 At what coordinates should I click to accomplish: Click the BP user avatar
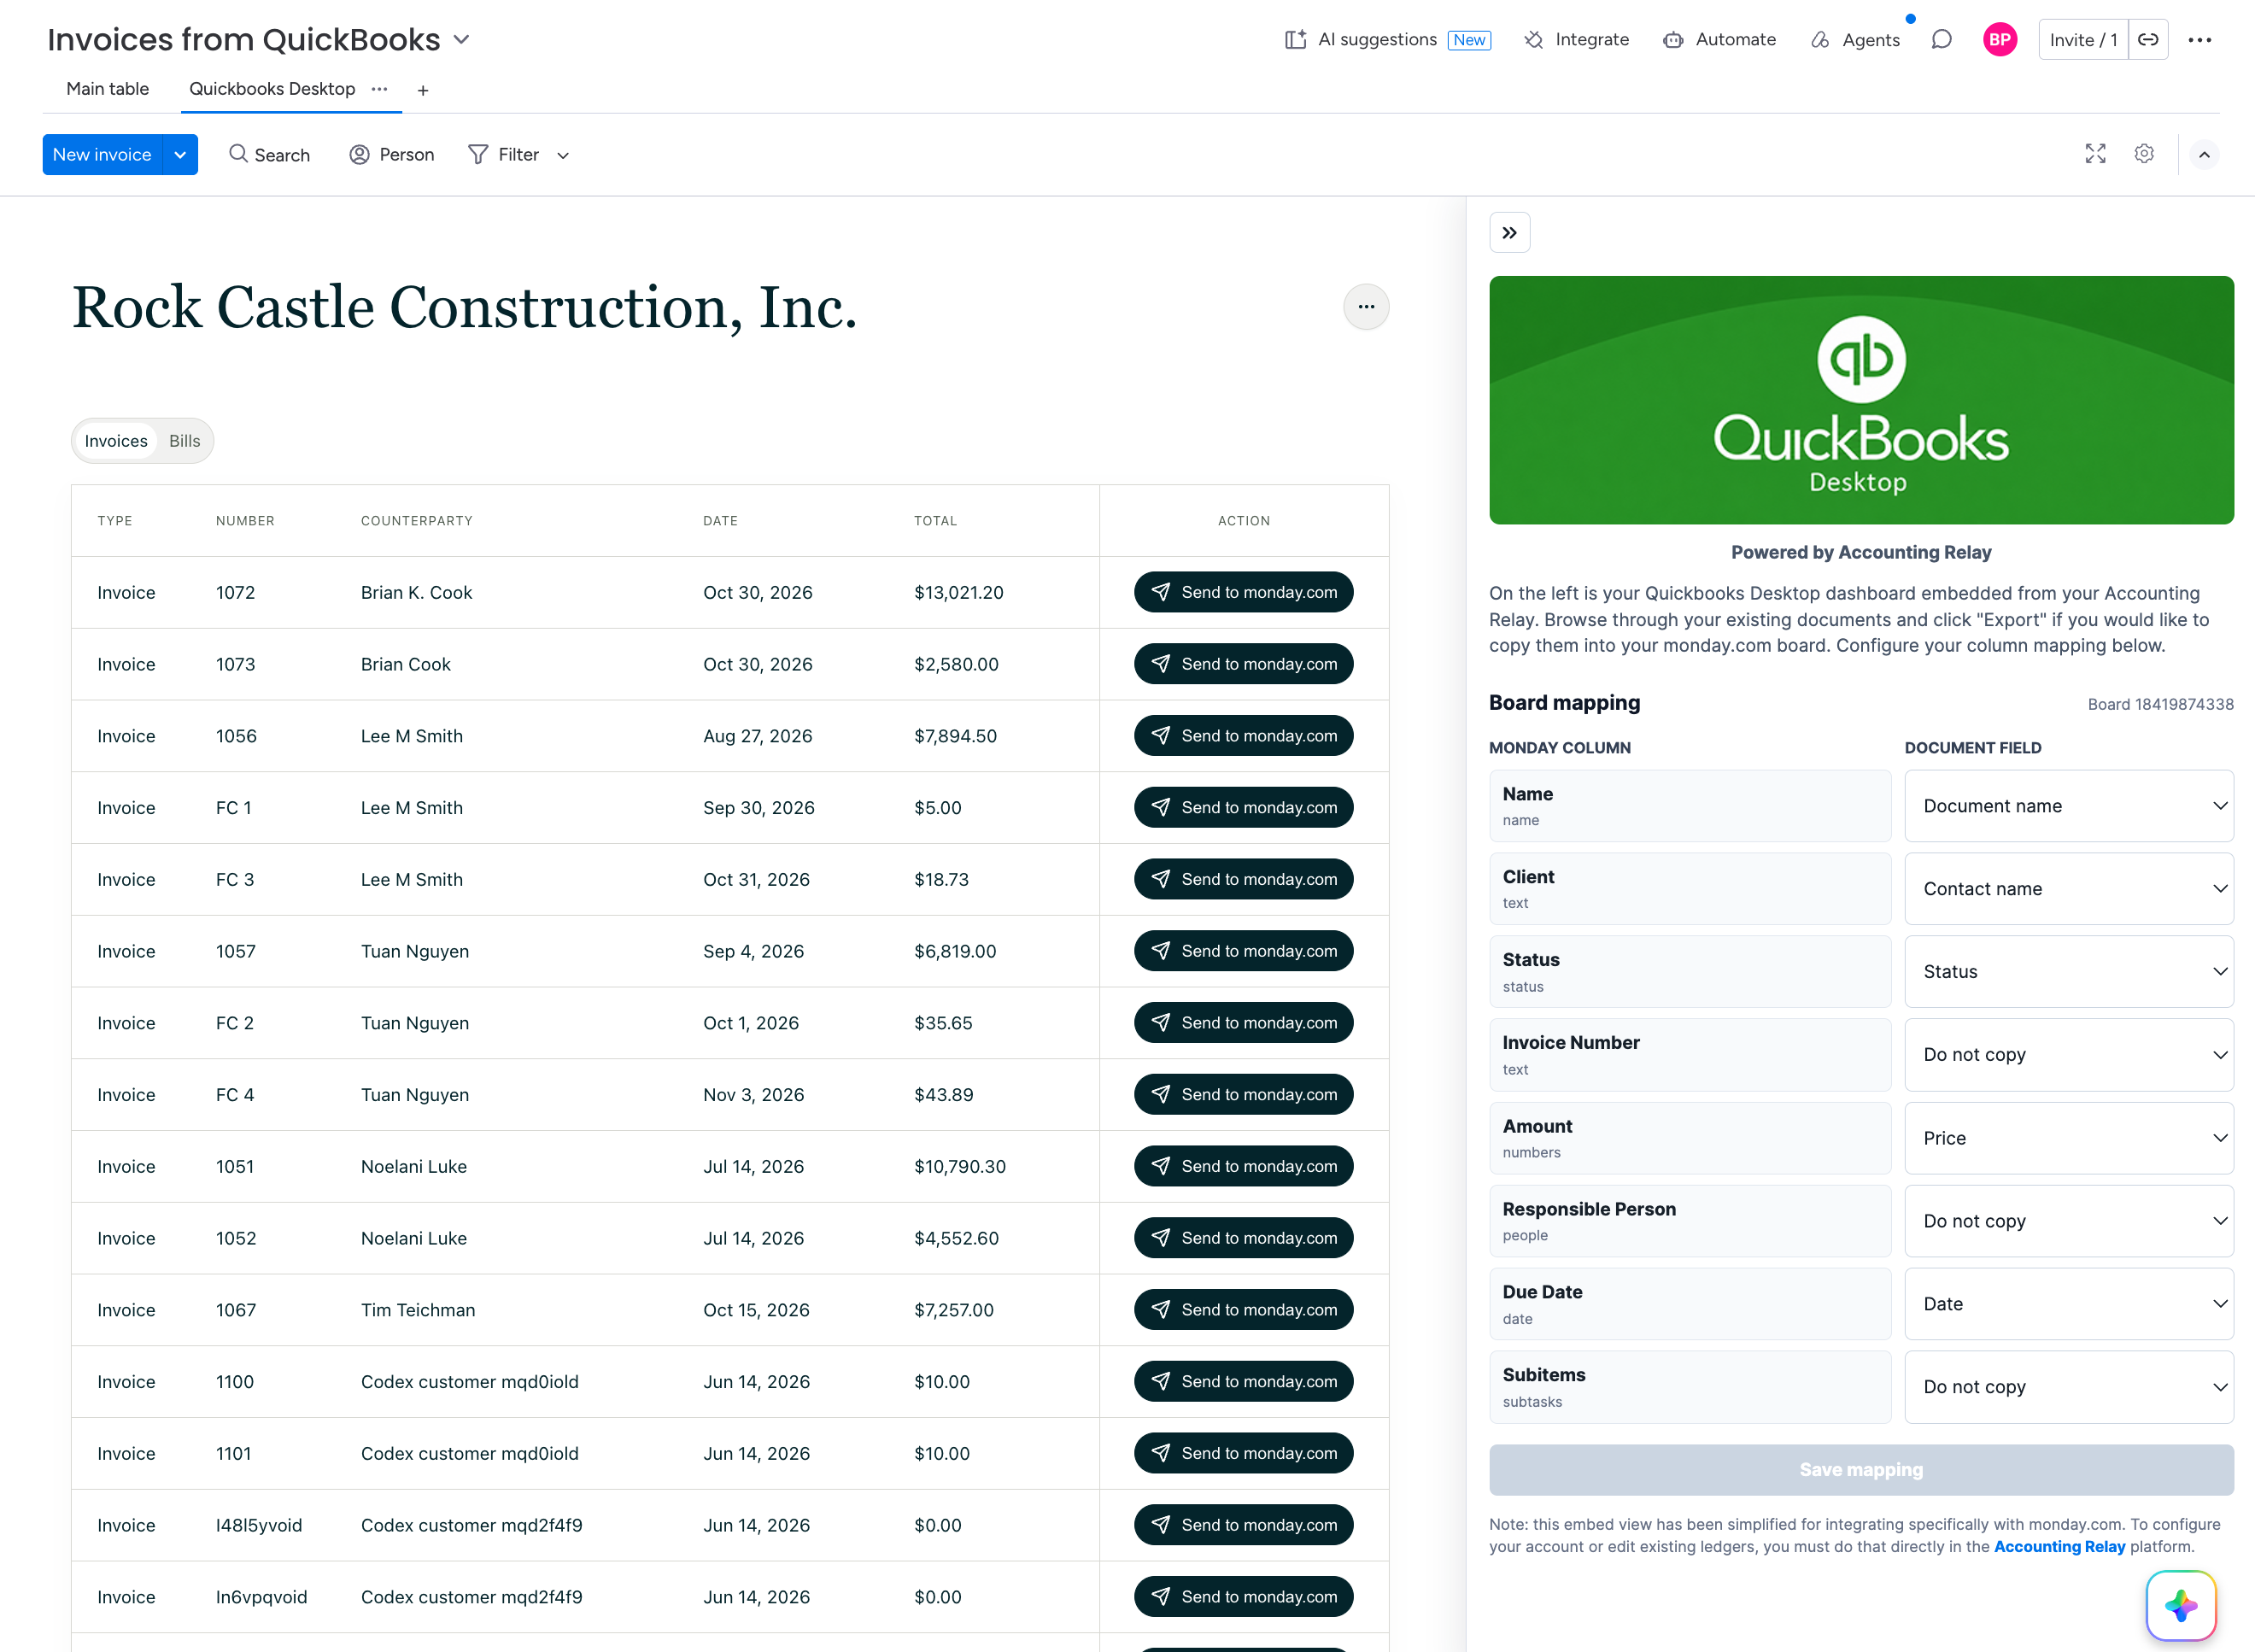tap(2000, 40)
